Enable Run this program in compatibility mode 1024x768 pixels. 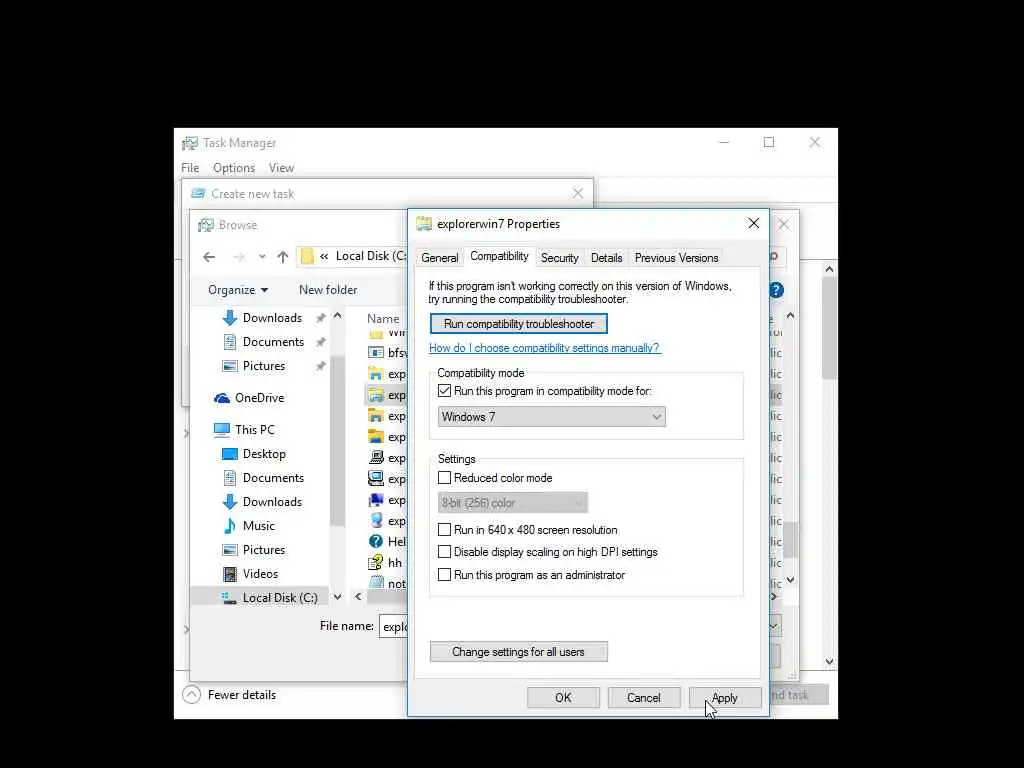(445, 391)
